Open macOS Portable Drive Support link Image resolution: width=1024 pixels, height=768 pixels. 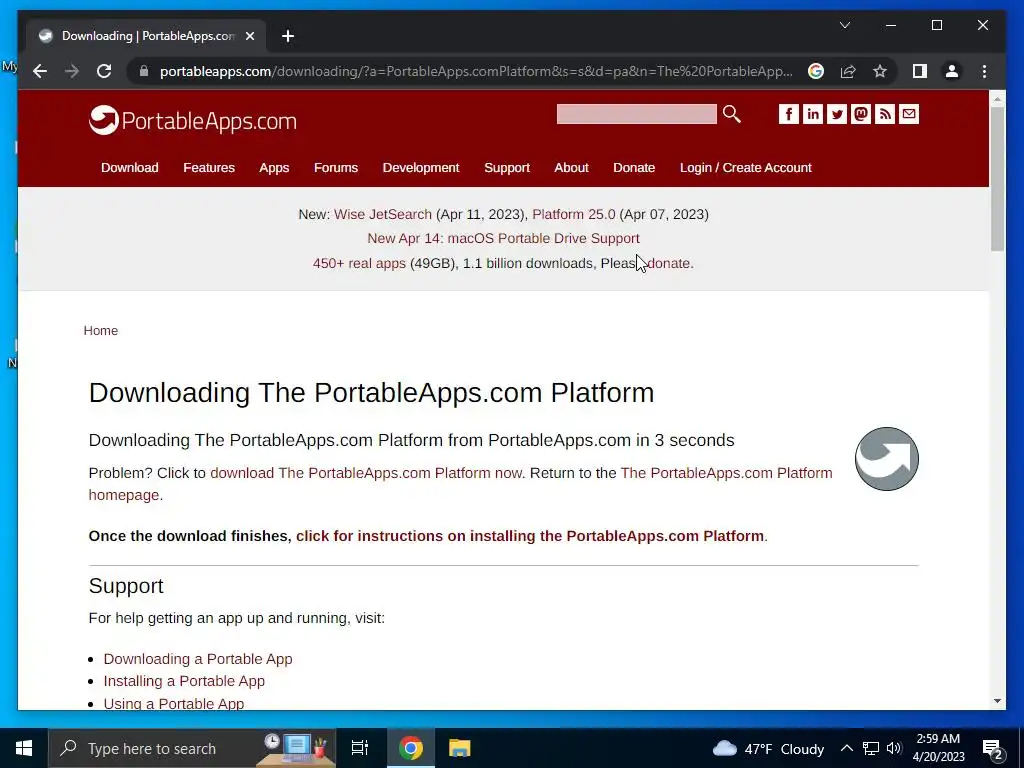click(x=504, y=238)
